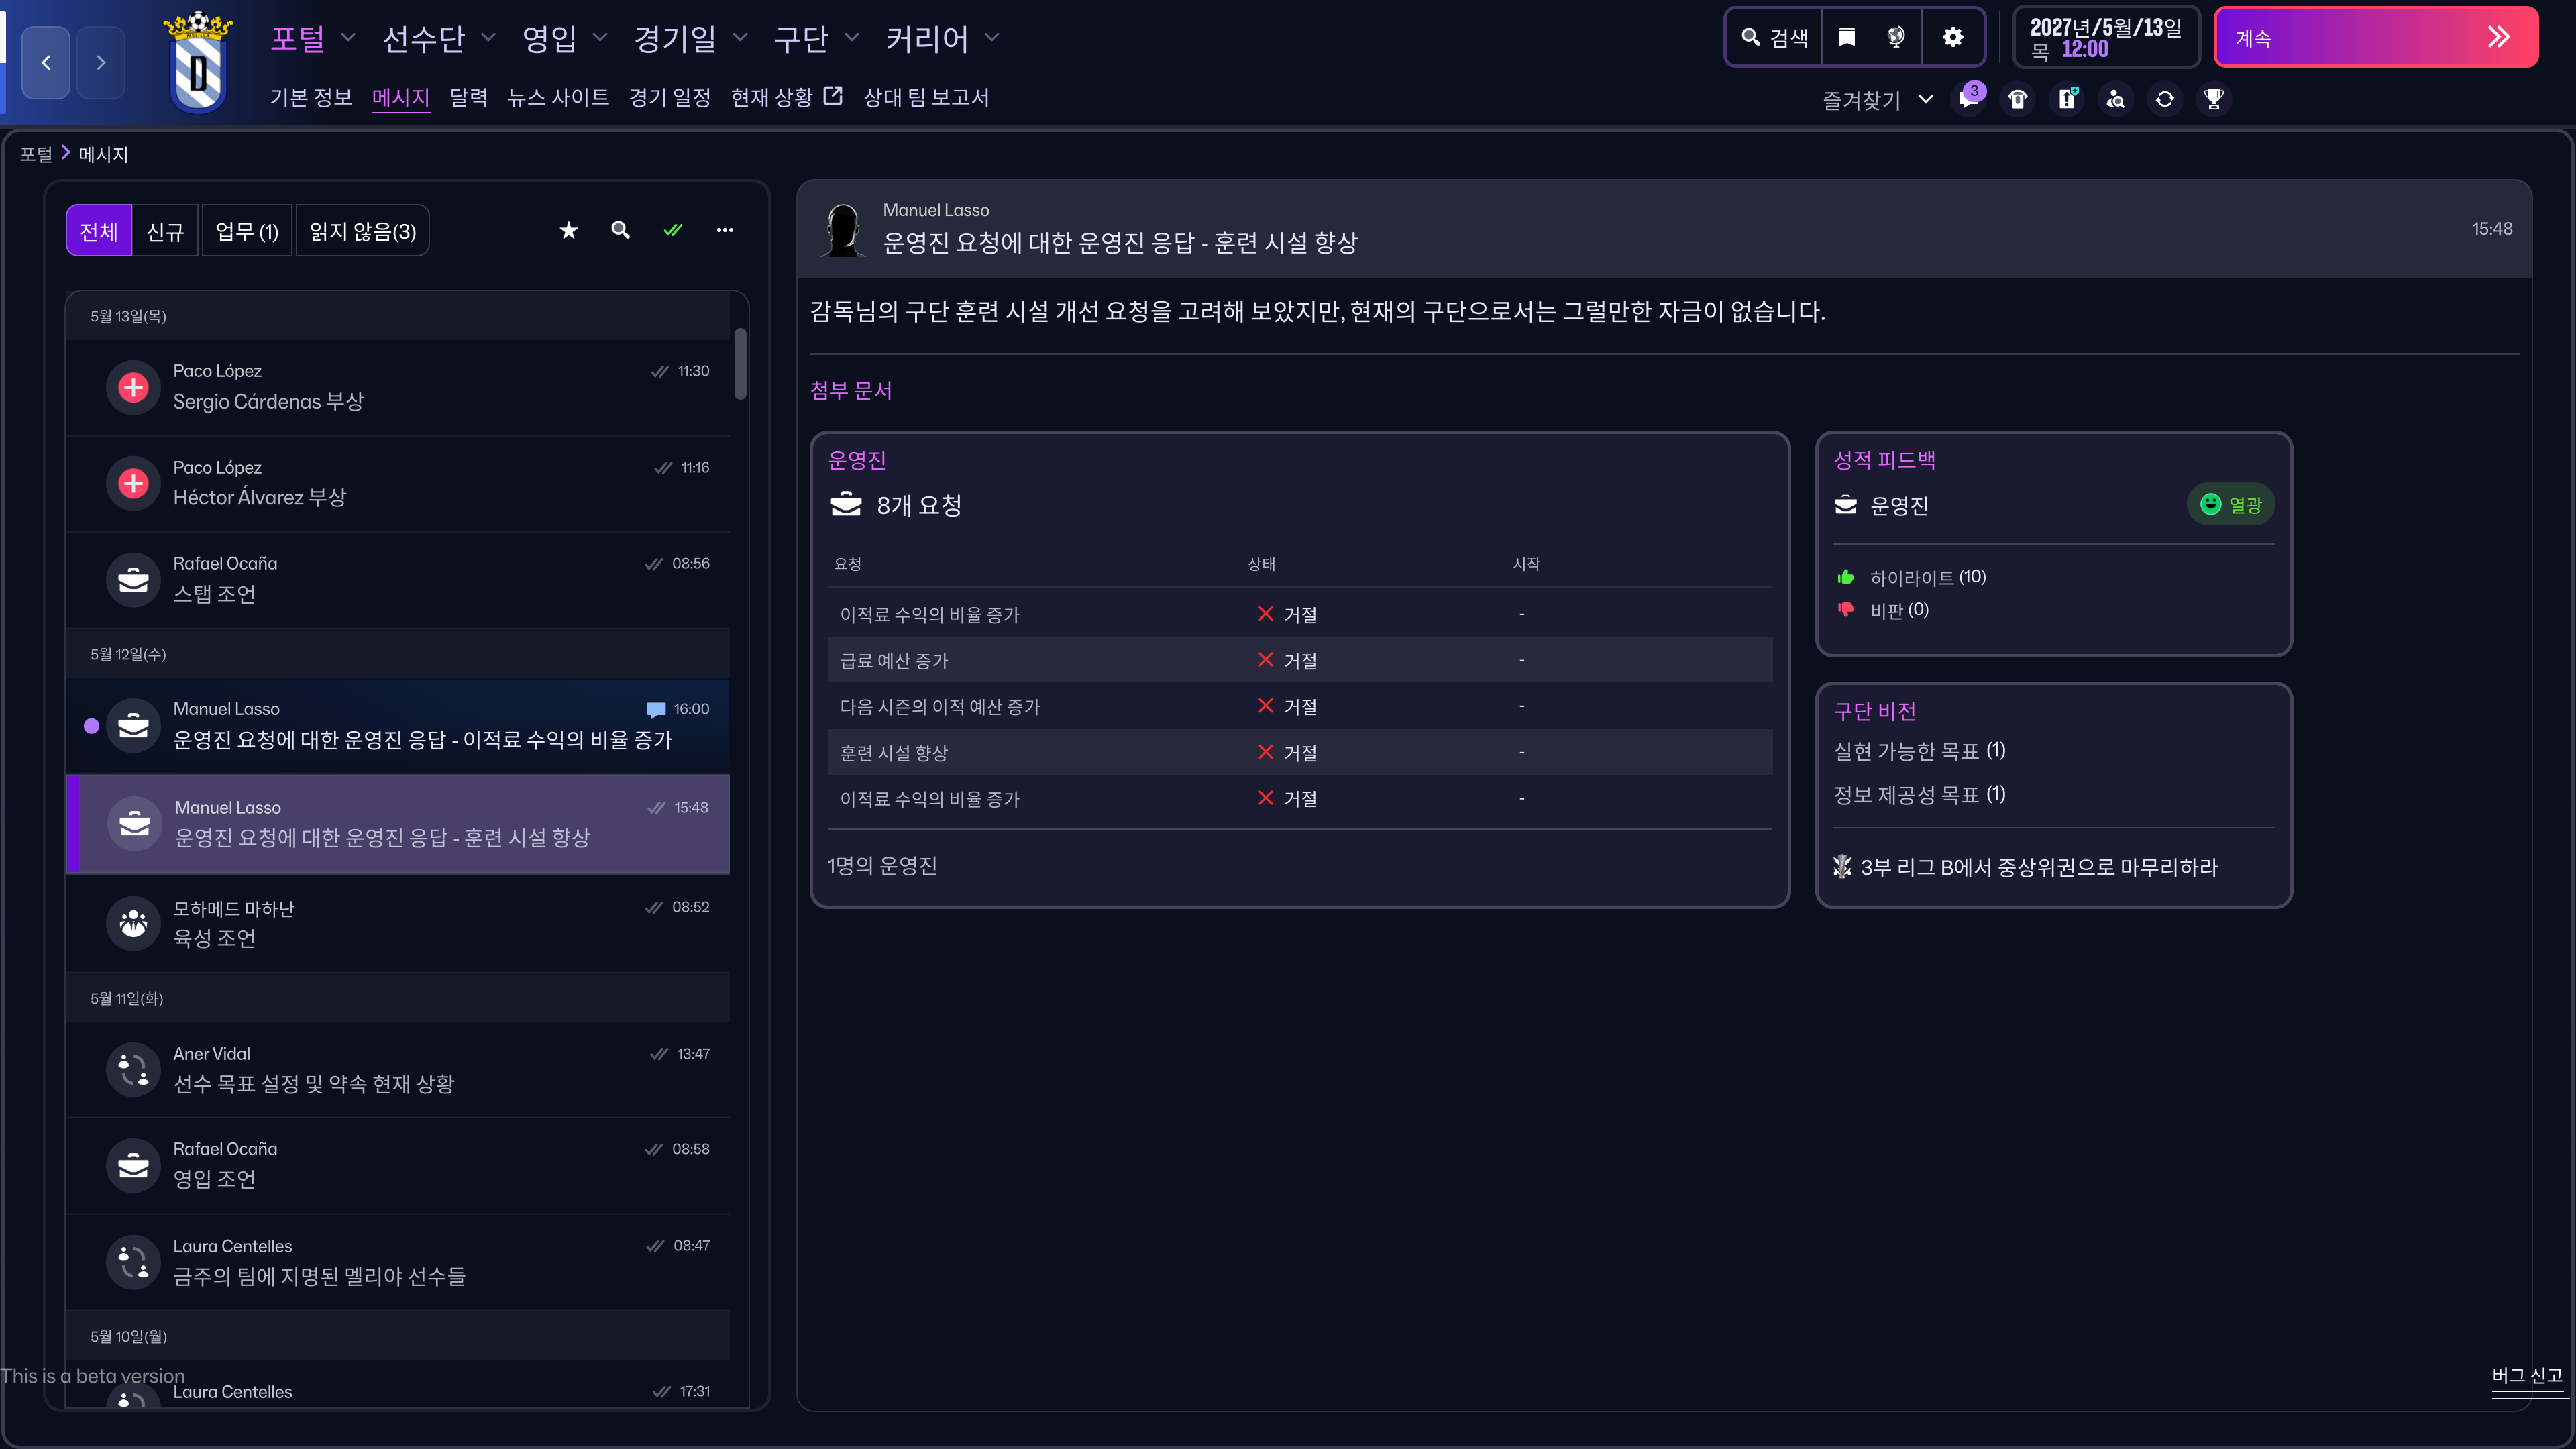Open the message list search magnifier
This screenshot has height=1449, width=2576.
pos(621,231)
